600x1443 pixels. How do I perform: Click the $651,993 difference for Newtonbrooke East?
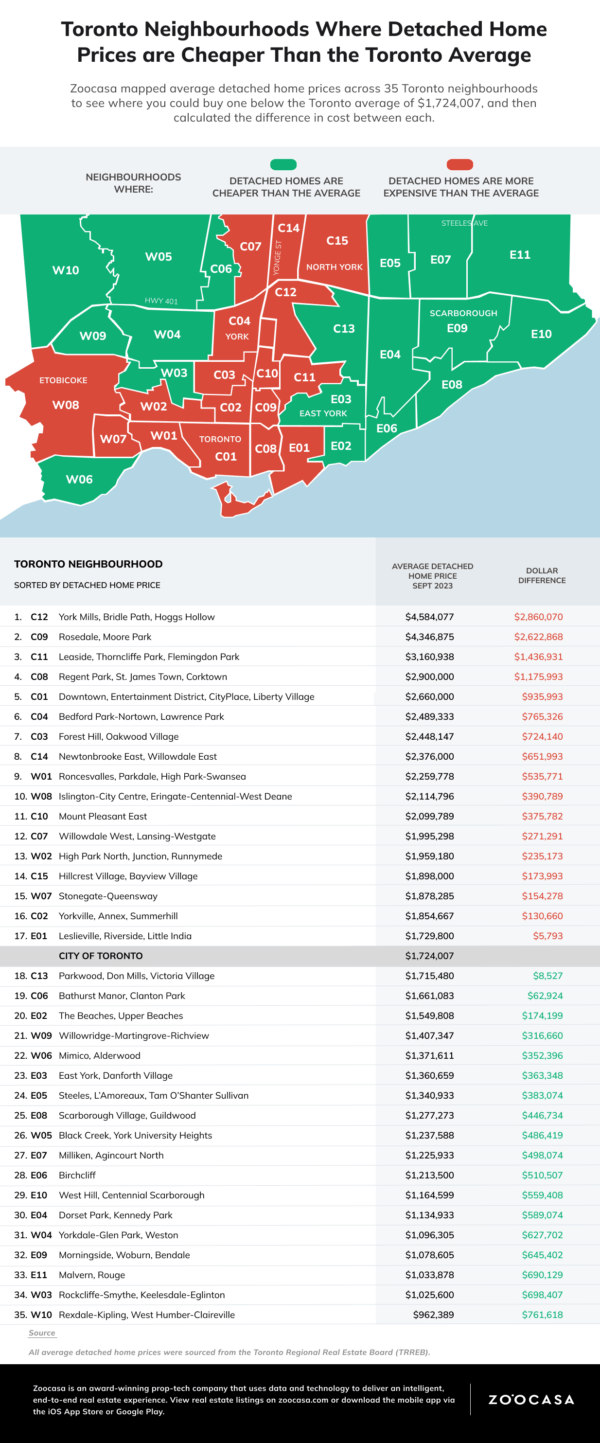pyautogui.click(x=544, y=757)
